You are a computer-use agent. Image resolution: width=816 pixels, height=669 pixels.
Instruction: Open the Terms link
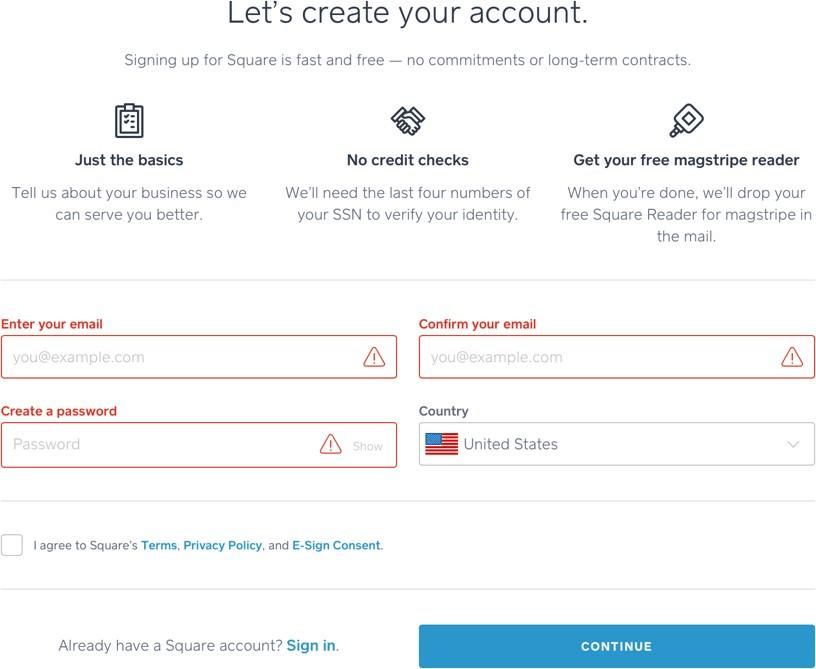(159, 545)
